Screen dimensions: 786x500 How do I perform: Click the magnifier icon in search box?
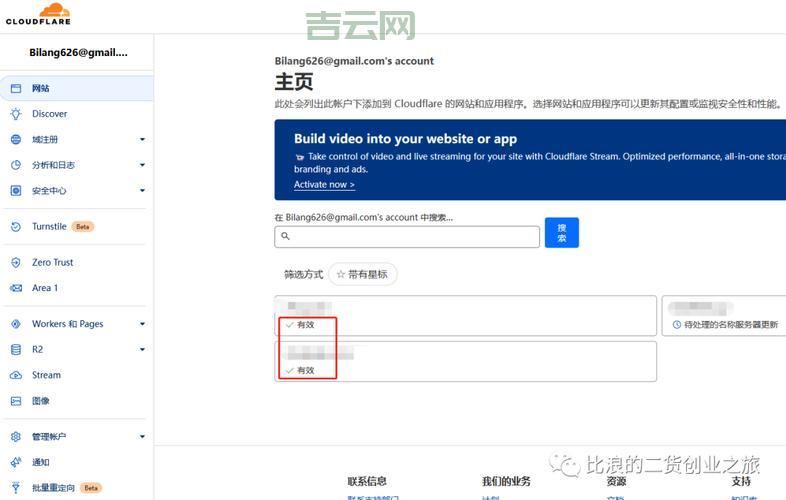pos(285,236)
